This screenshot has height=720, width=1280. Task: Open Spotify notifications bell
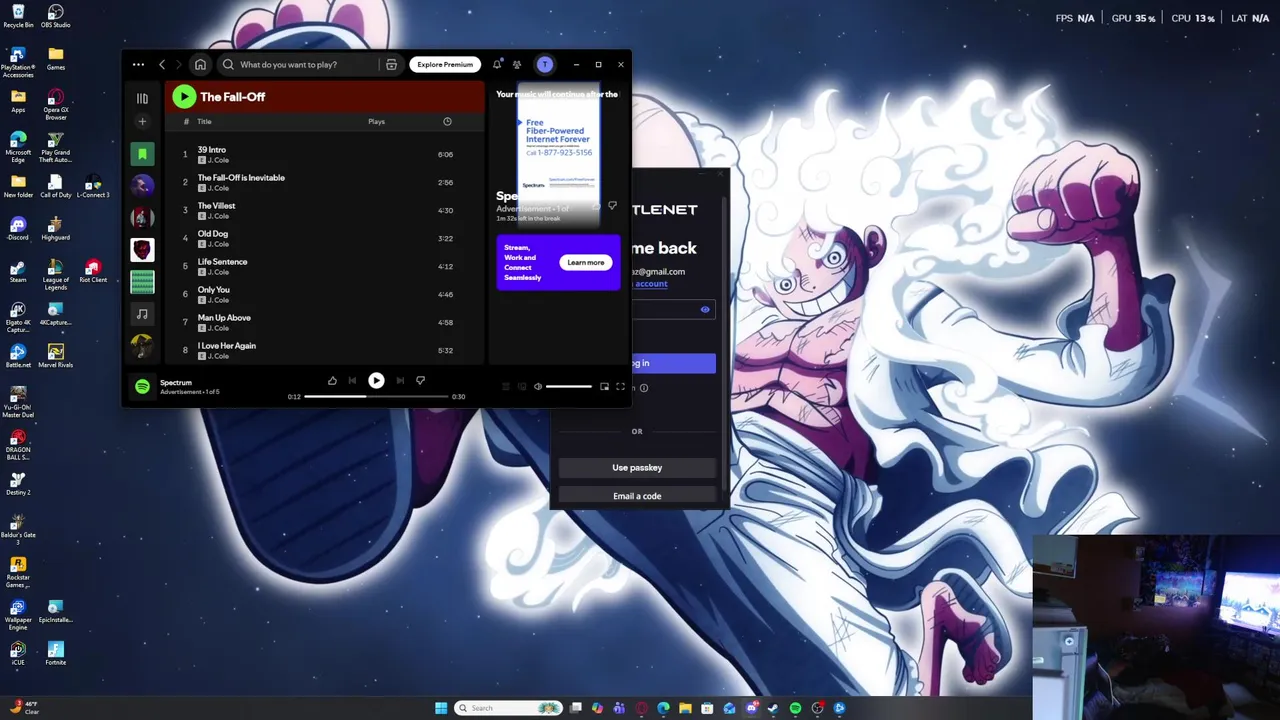click(497, 64)
